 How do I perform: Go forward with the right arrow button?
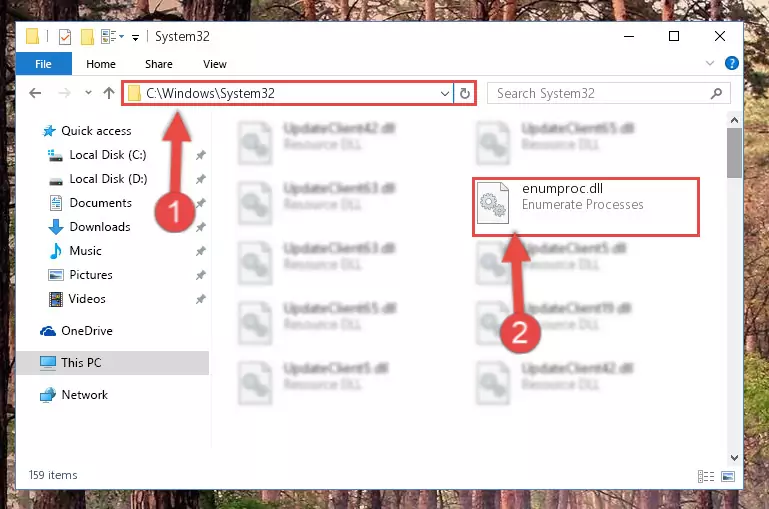click(64, 93)
